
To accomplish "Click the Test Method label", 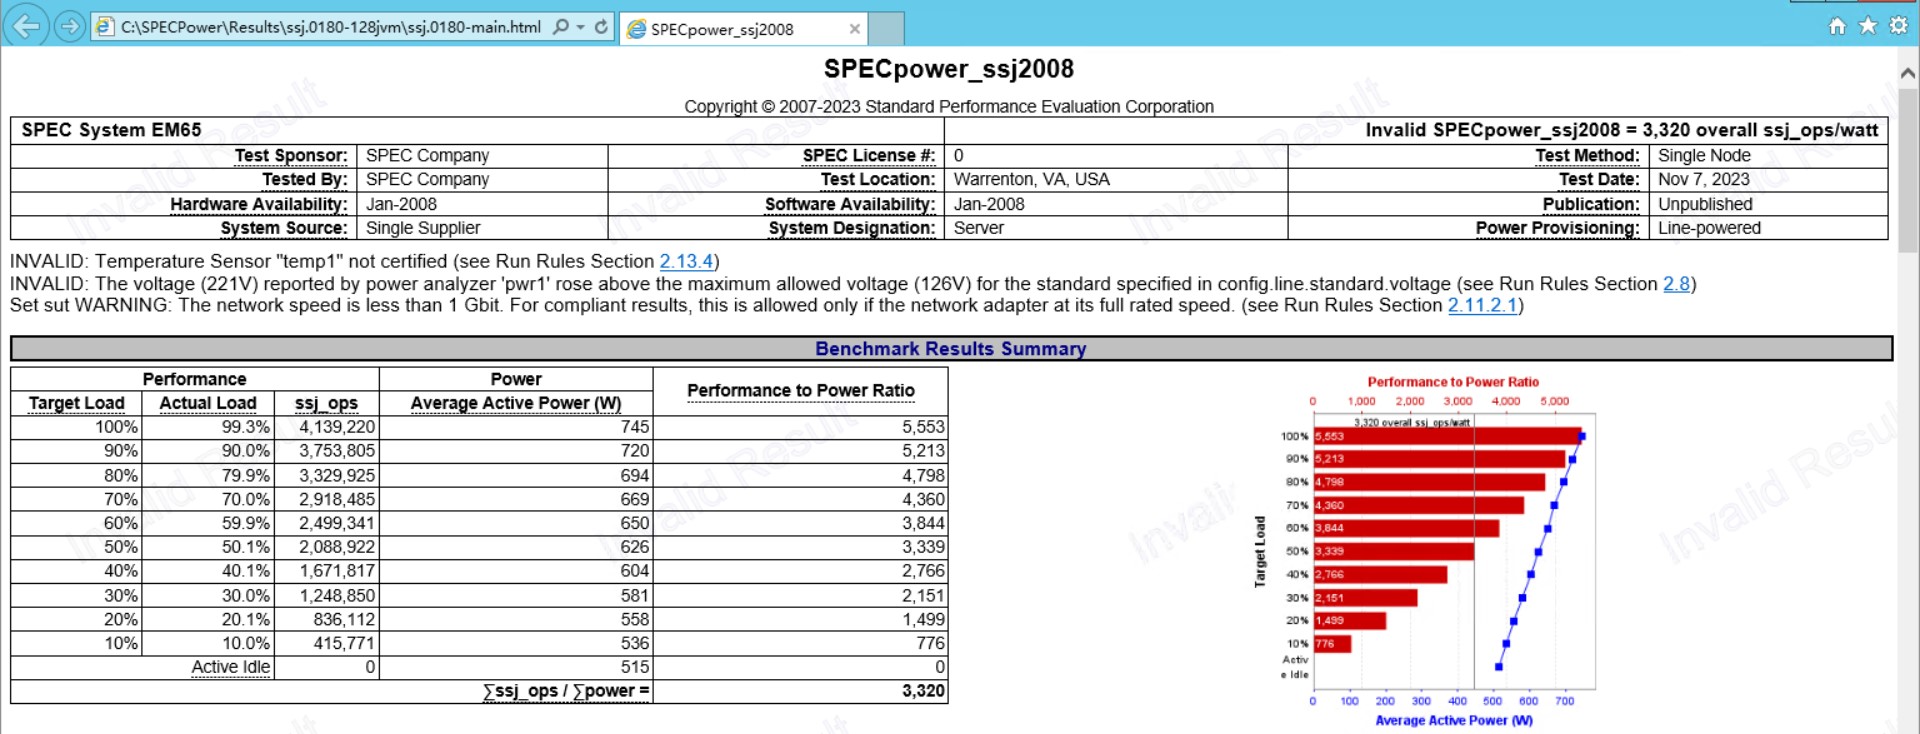I will pos(1588,156).
